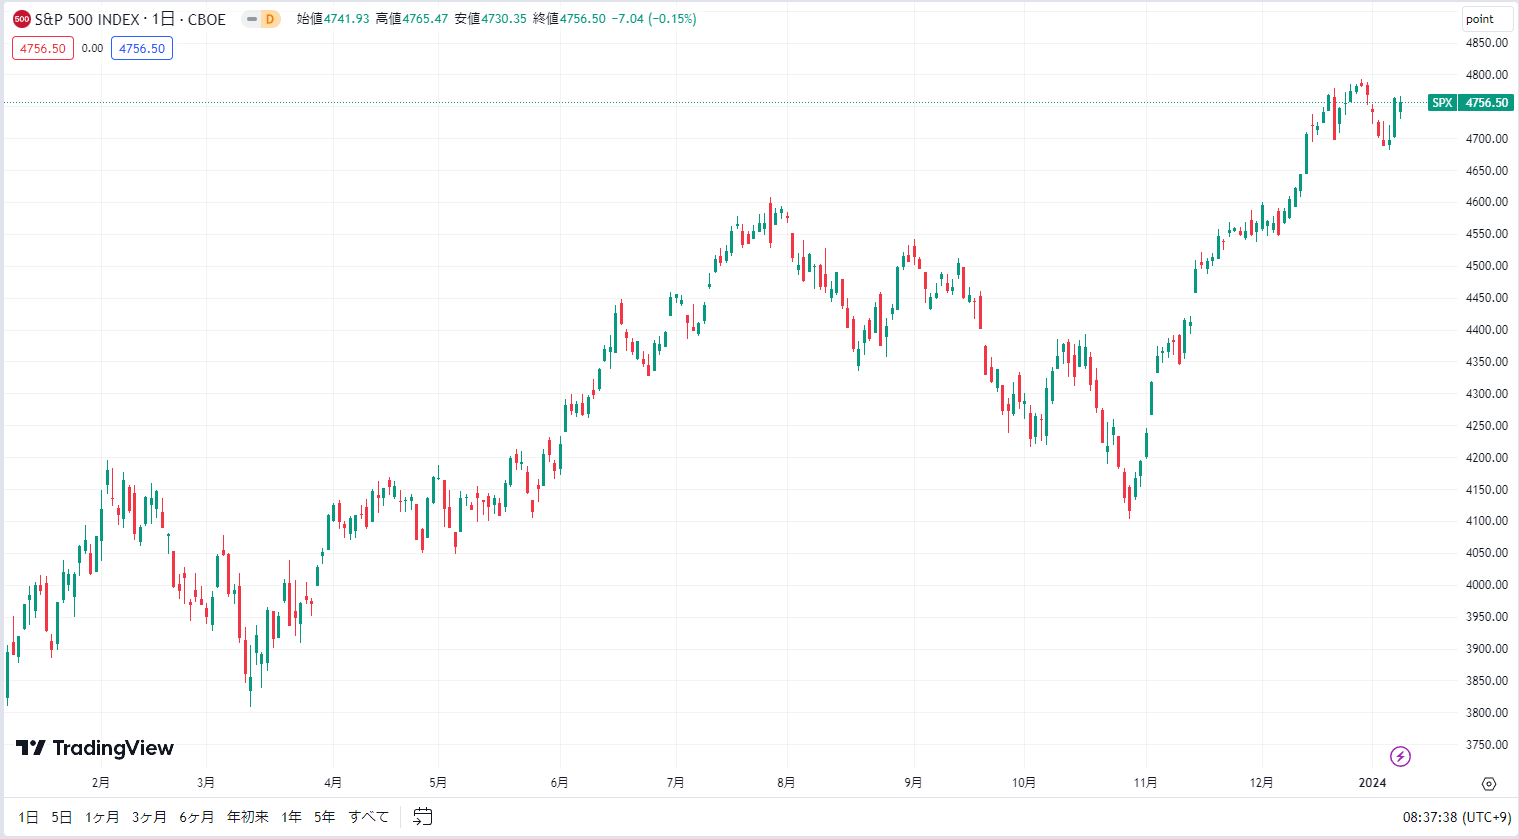Select the 年初来 year-to-date range

pos(248,817)
